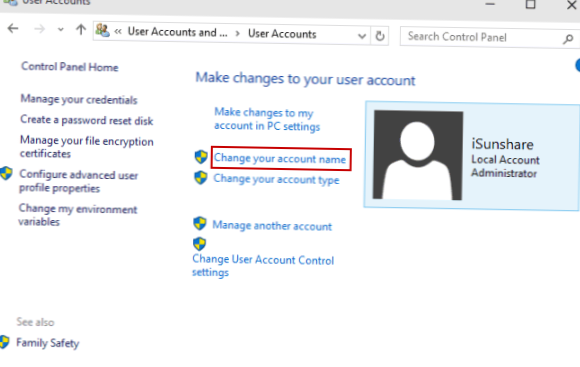Viewport: 580px width, 367px height.
Task: Open Change your account type
Action: tap(276, 179)
